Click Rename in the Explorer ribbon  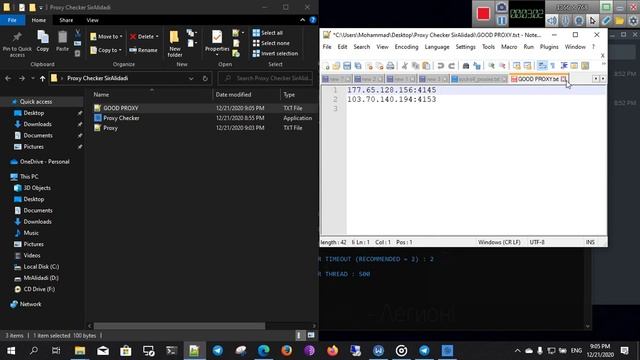pos(143,50)
